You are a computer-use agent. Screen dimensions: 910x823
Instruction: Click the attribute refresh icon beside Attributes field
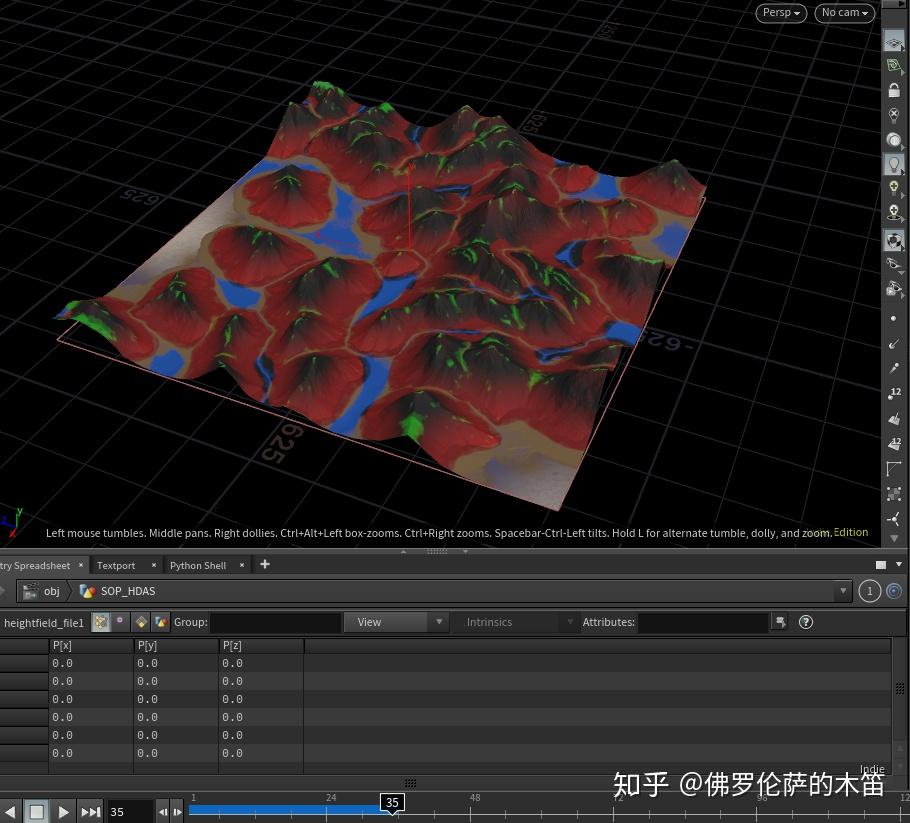(x=780, y=622)
